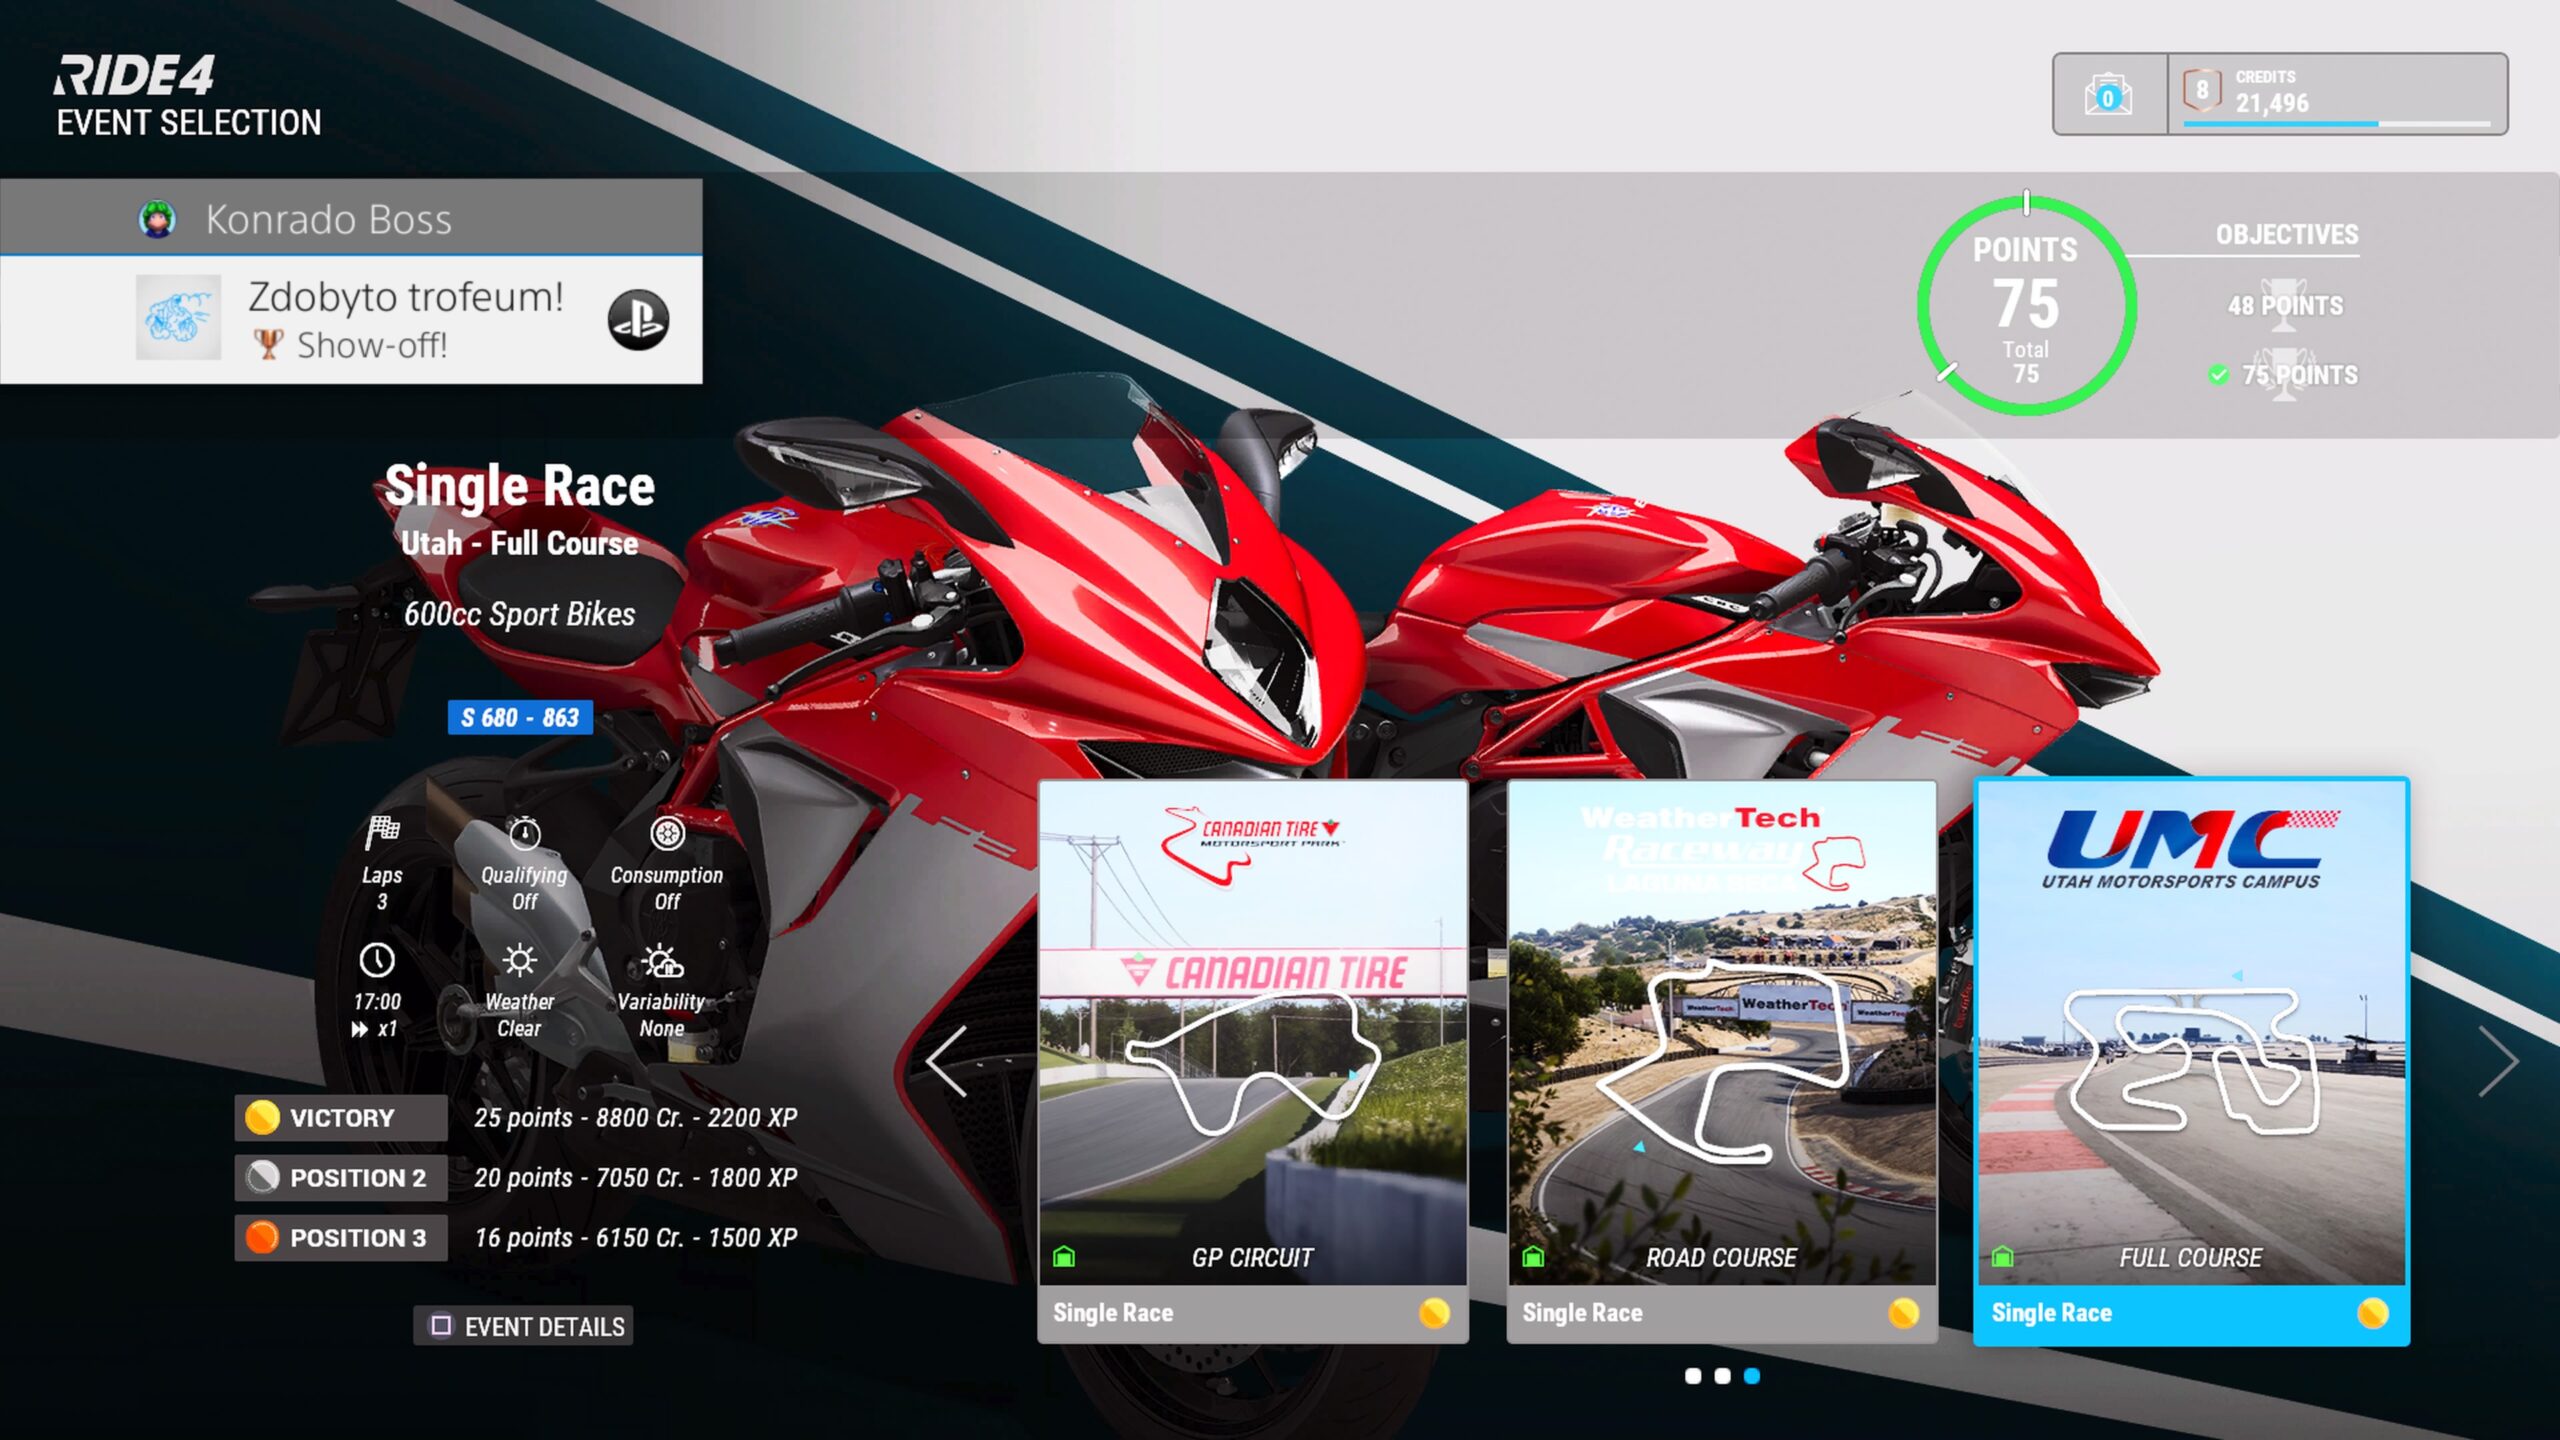The image size is (2560, 1440).
Task: Select the POSITION 2 reward row
Action: [340, 1178]
